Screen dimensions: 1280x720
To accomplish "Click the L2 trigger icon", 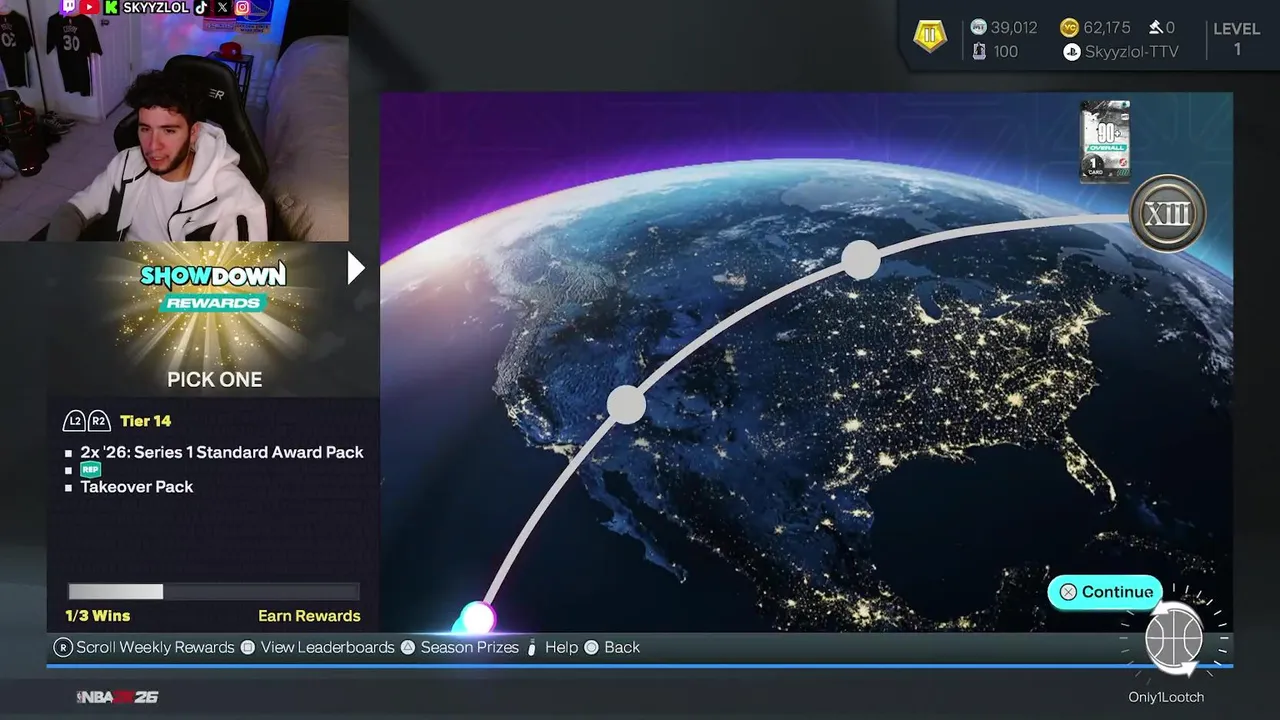I will coord(74,421).
